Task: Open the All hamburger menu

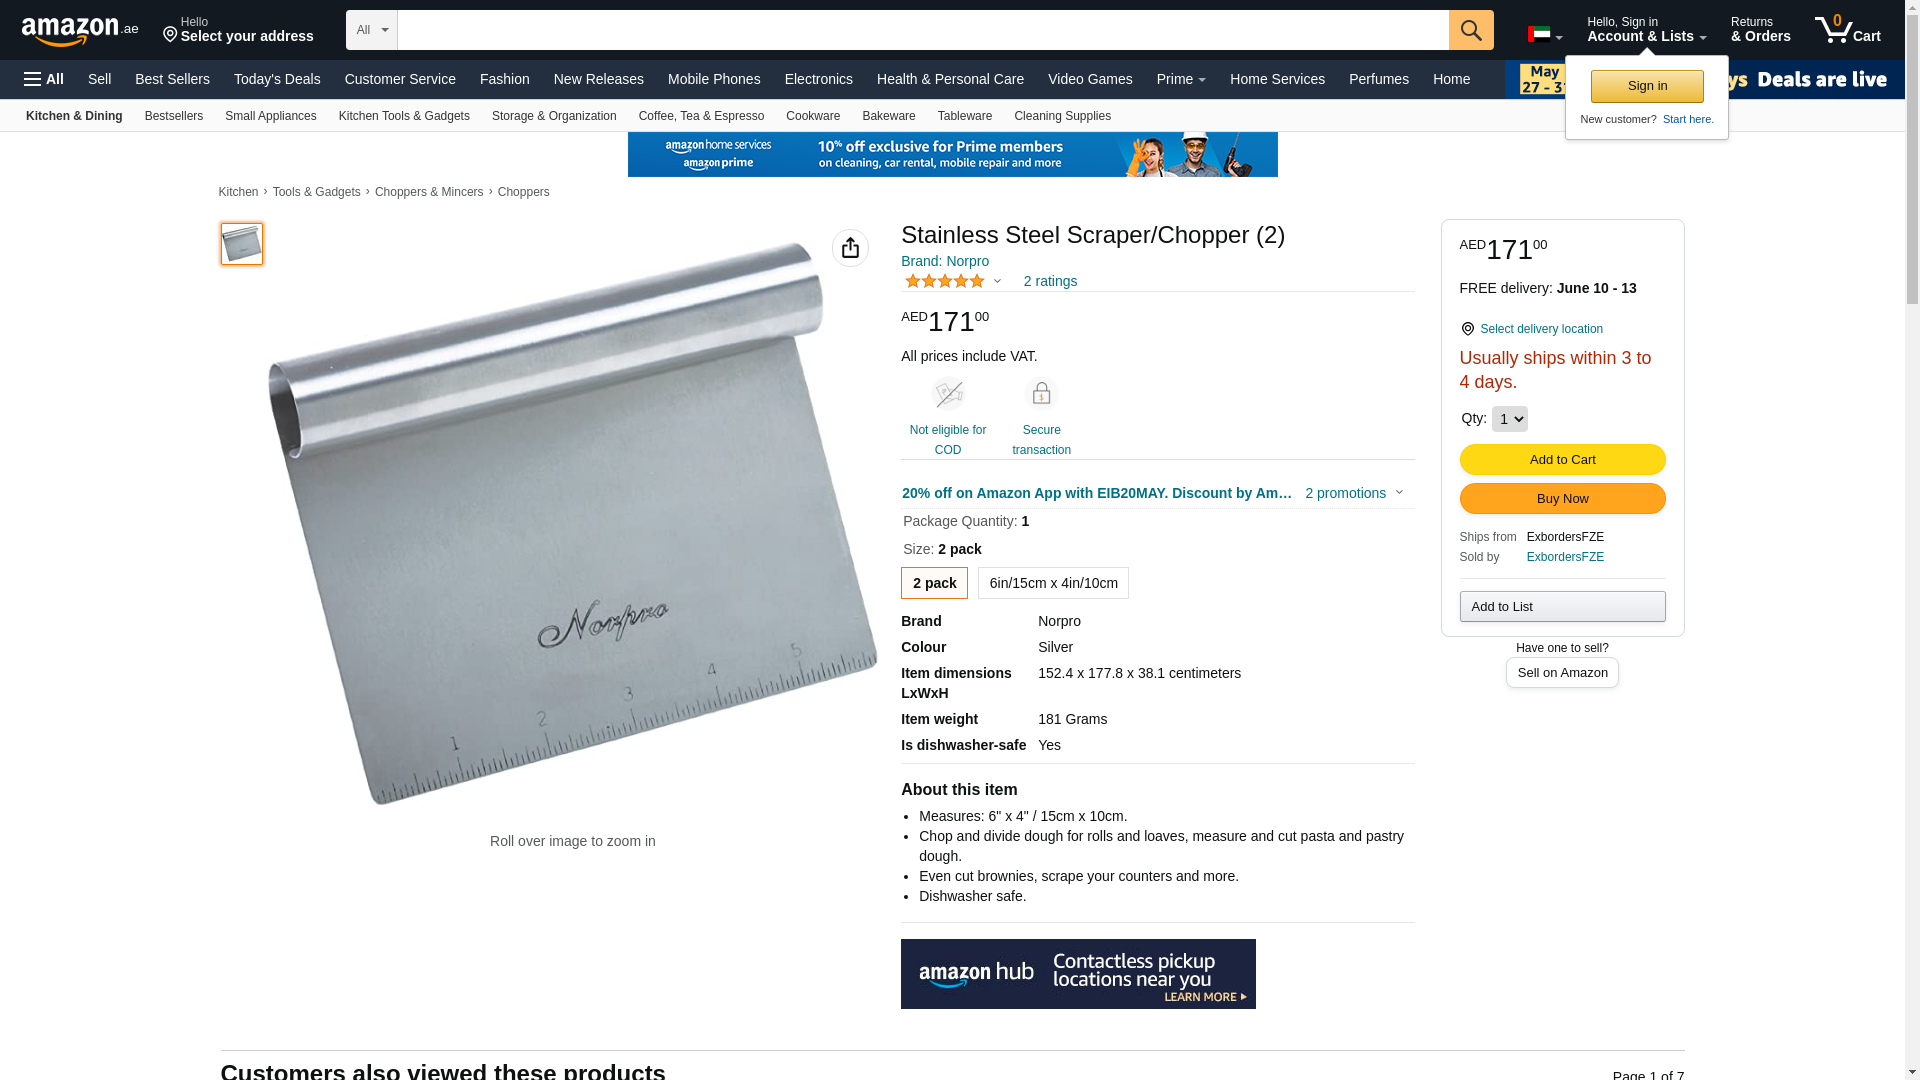Action: pos(44,79)
